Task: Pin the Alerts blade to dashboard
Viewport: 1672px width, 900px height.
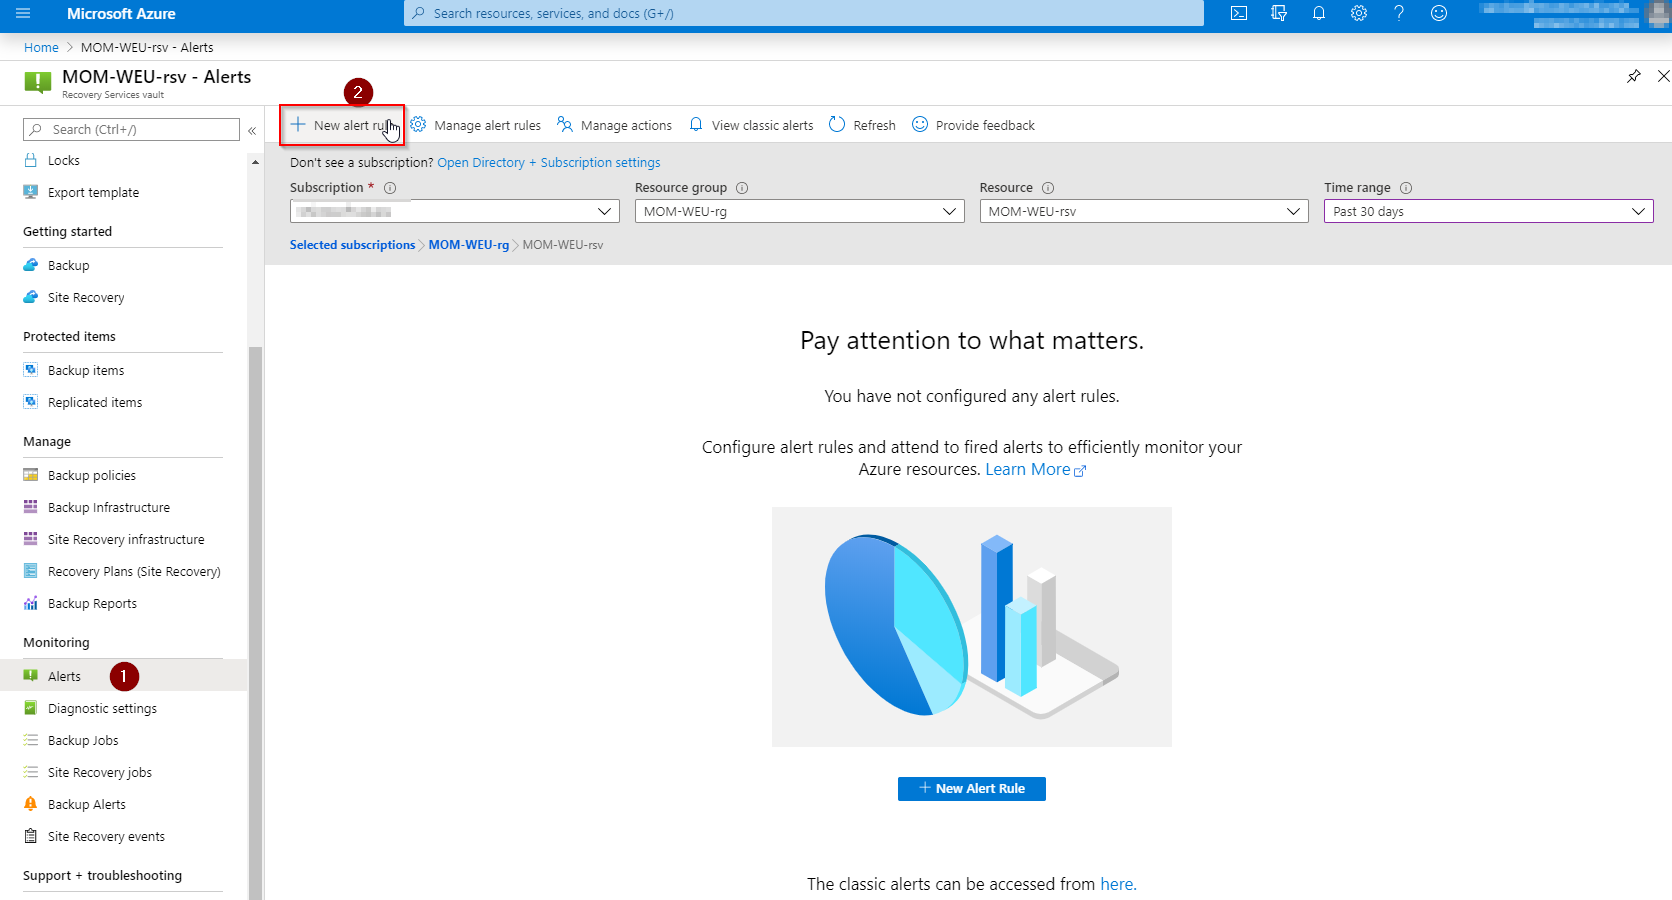Action: tap(1634, 76)
